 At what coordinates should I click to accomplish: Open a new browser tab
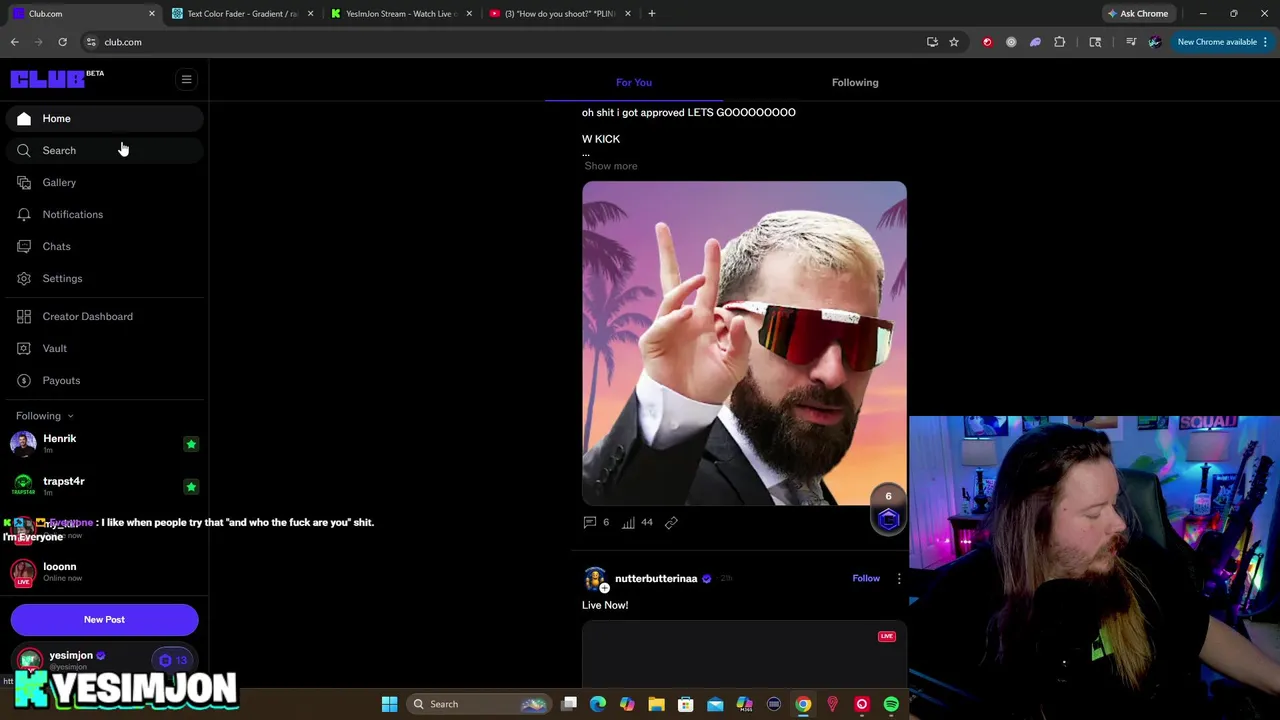tap(652, 14)
